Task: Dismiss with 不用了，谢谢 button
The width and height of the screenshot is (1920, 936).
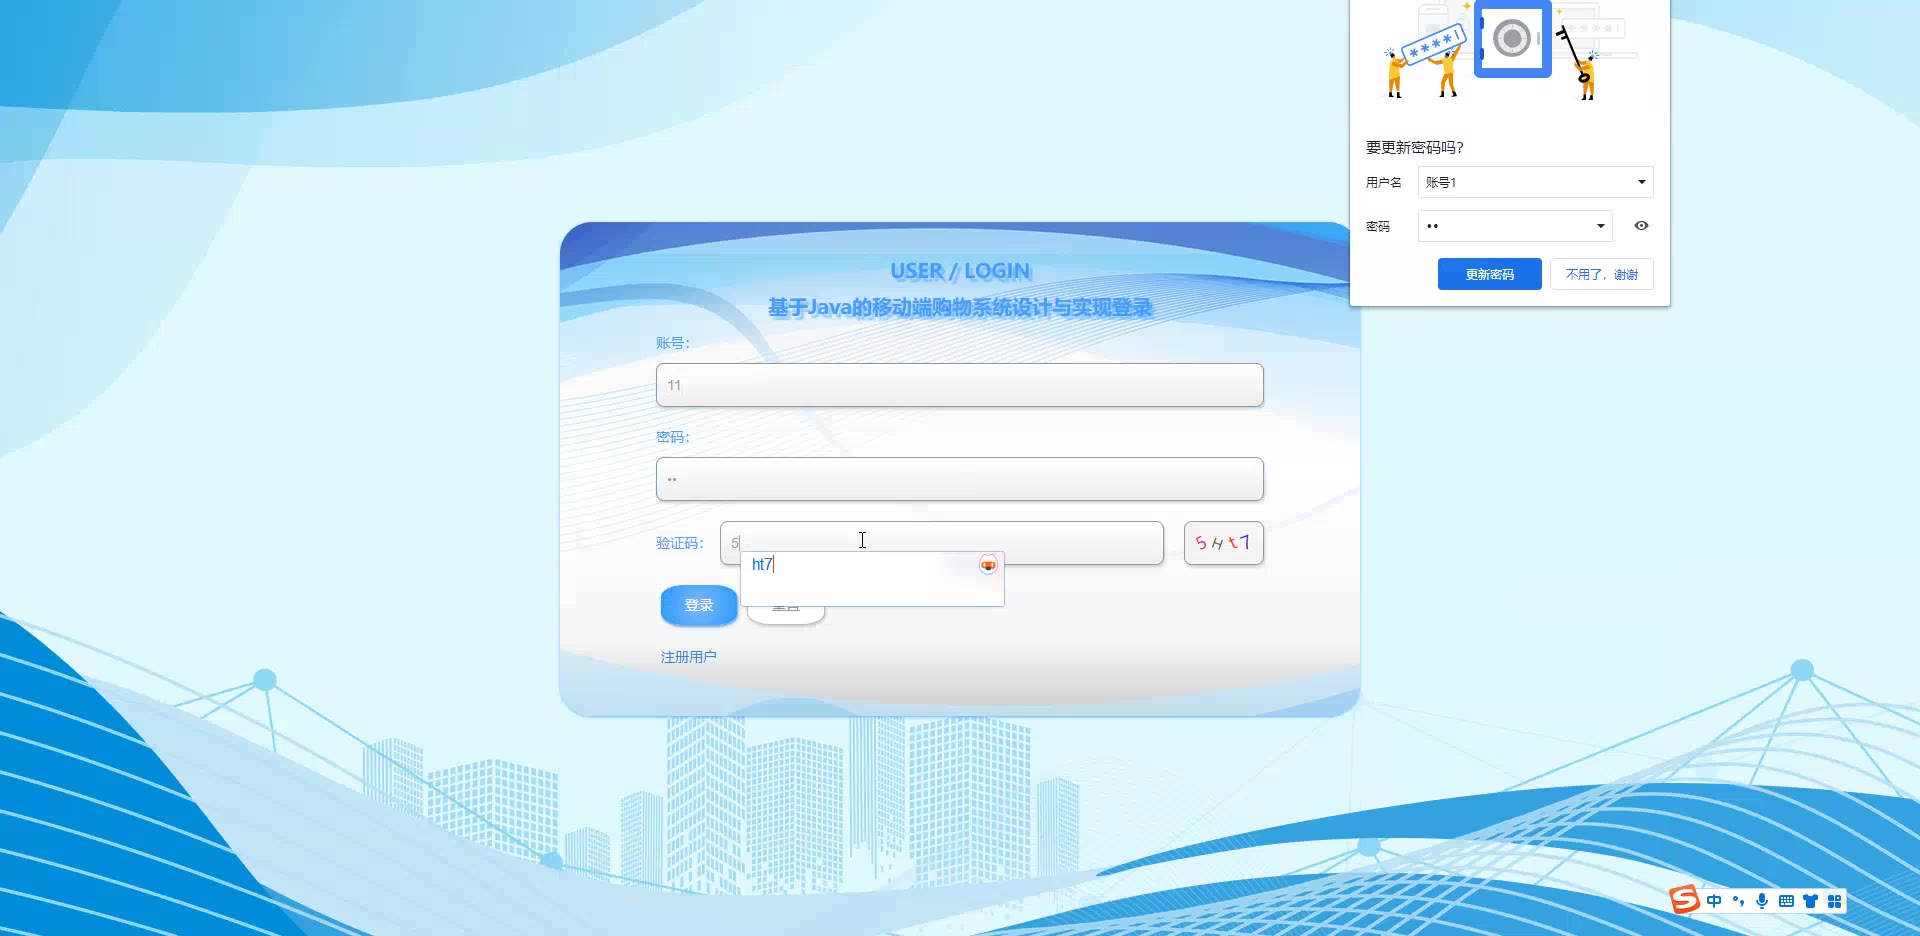Action: pos(1601,274)
